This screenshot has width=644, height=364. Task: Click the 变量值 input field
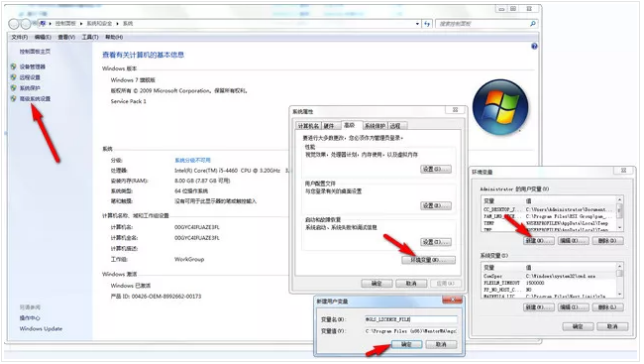tap(411, 331)
